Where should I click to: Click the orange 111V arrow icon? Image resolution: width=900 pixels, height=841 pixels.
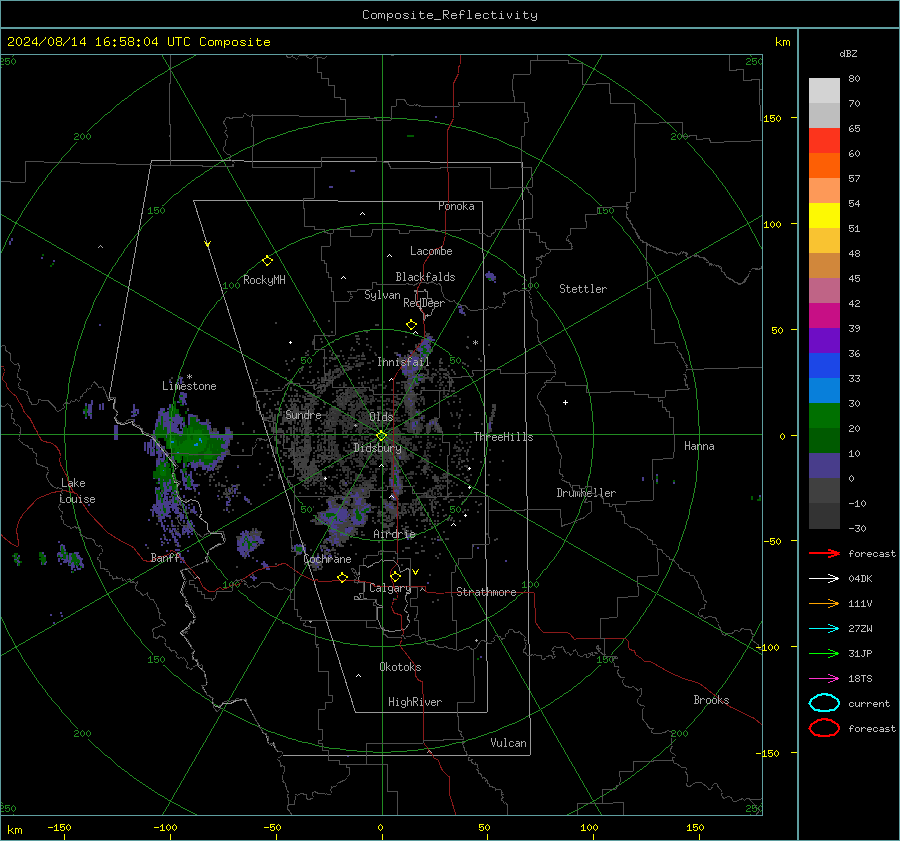[x=824, y=603]
